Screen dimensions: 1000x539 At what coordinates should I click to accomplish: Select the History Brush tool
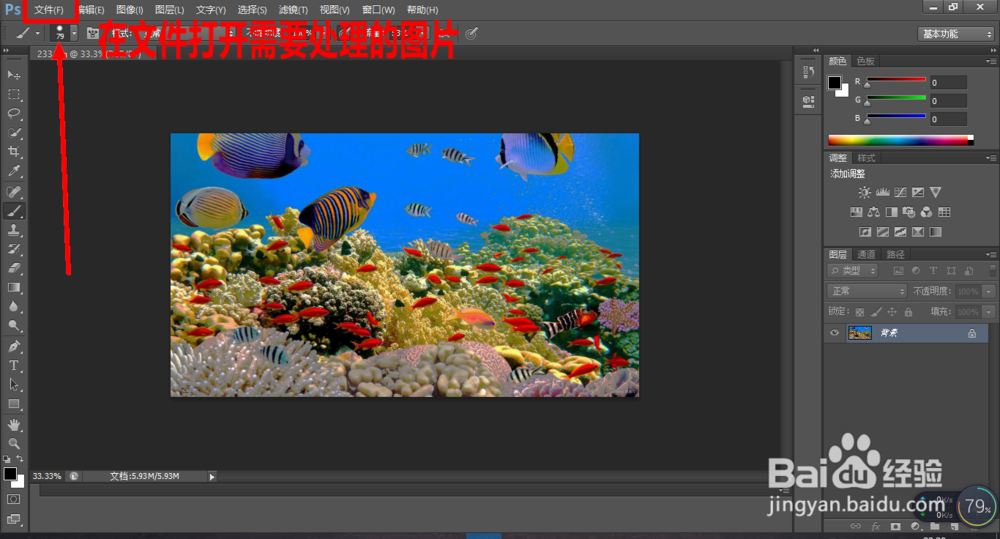[14, 249]
